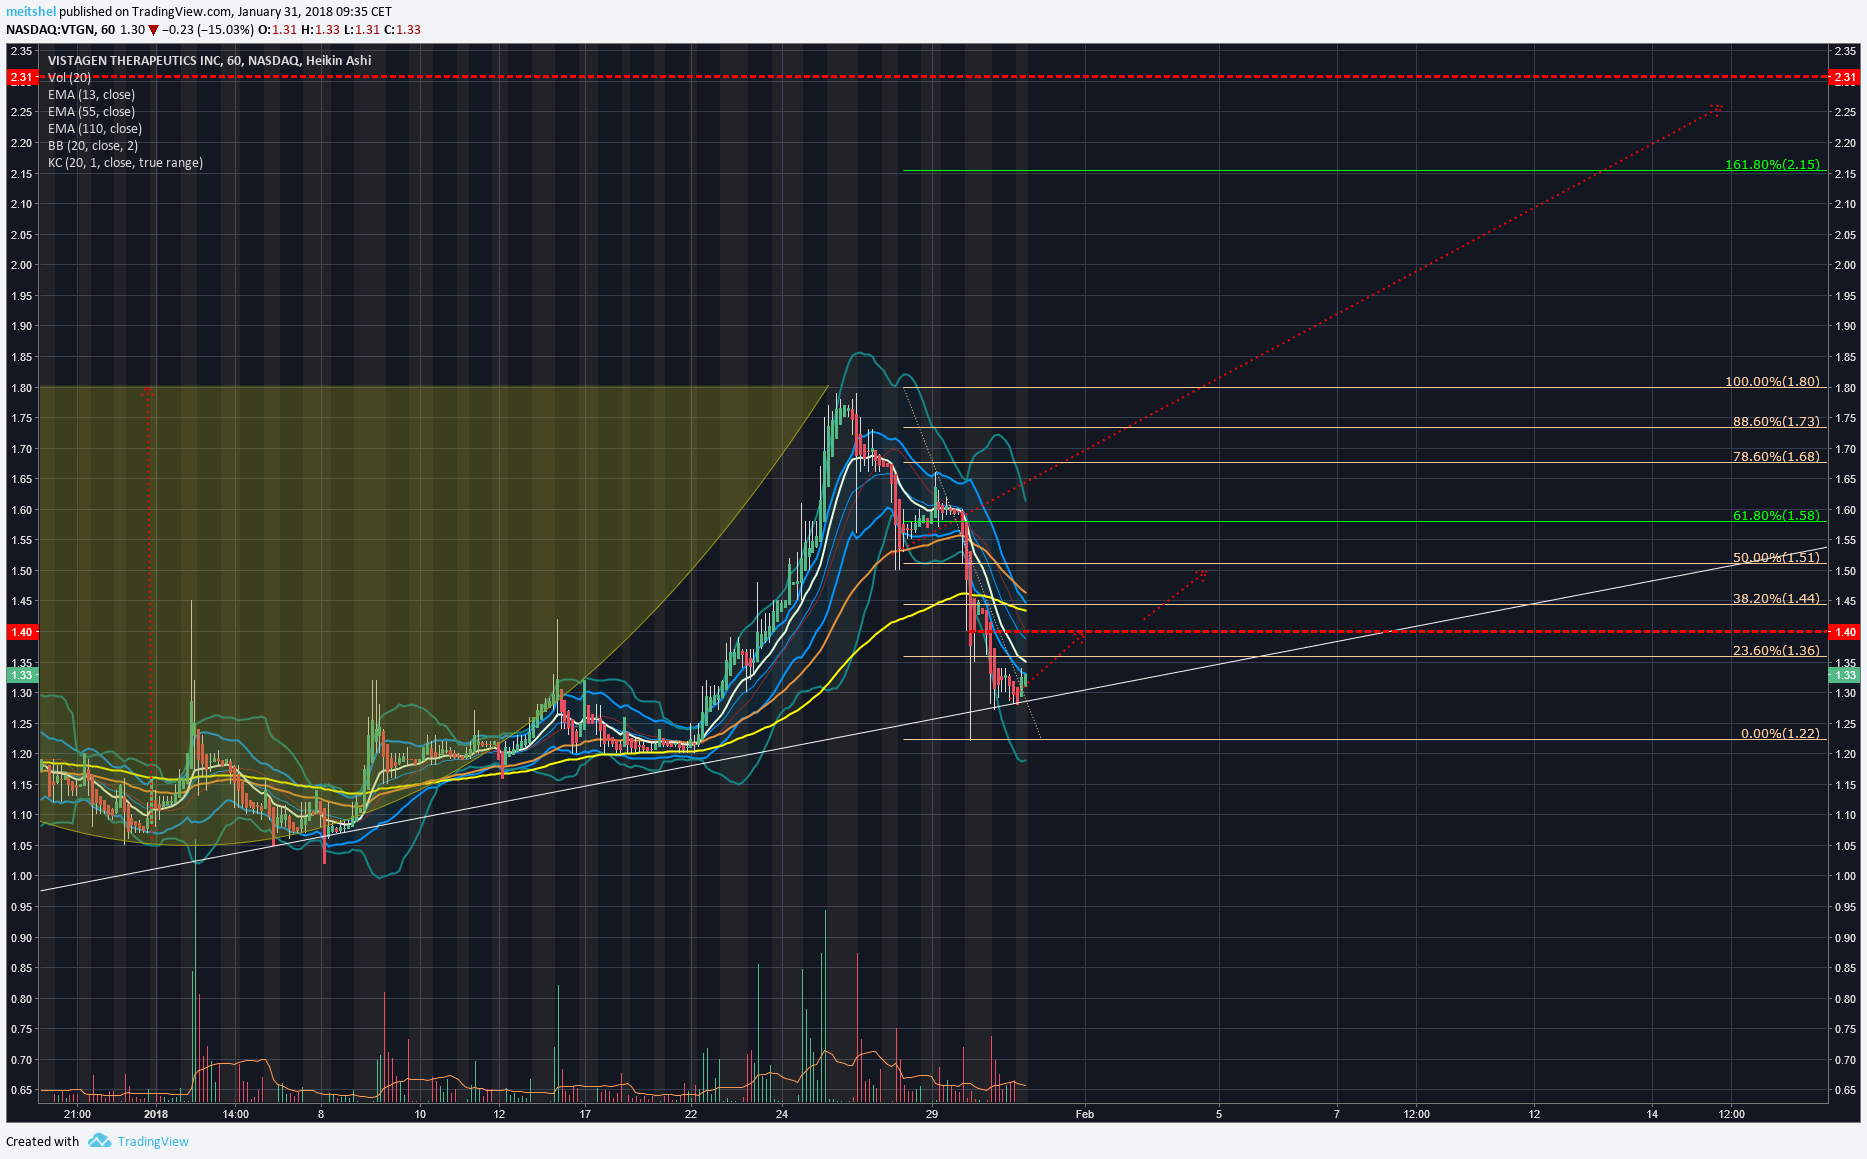Screen dimensions: 1867x1159
Task: Select the EMA (55, close) indicator label
Action: click(x=91, y=112)
